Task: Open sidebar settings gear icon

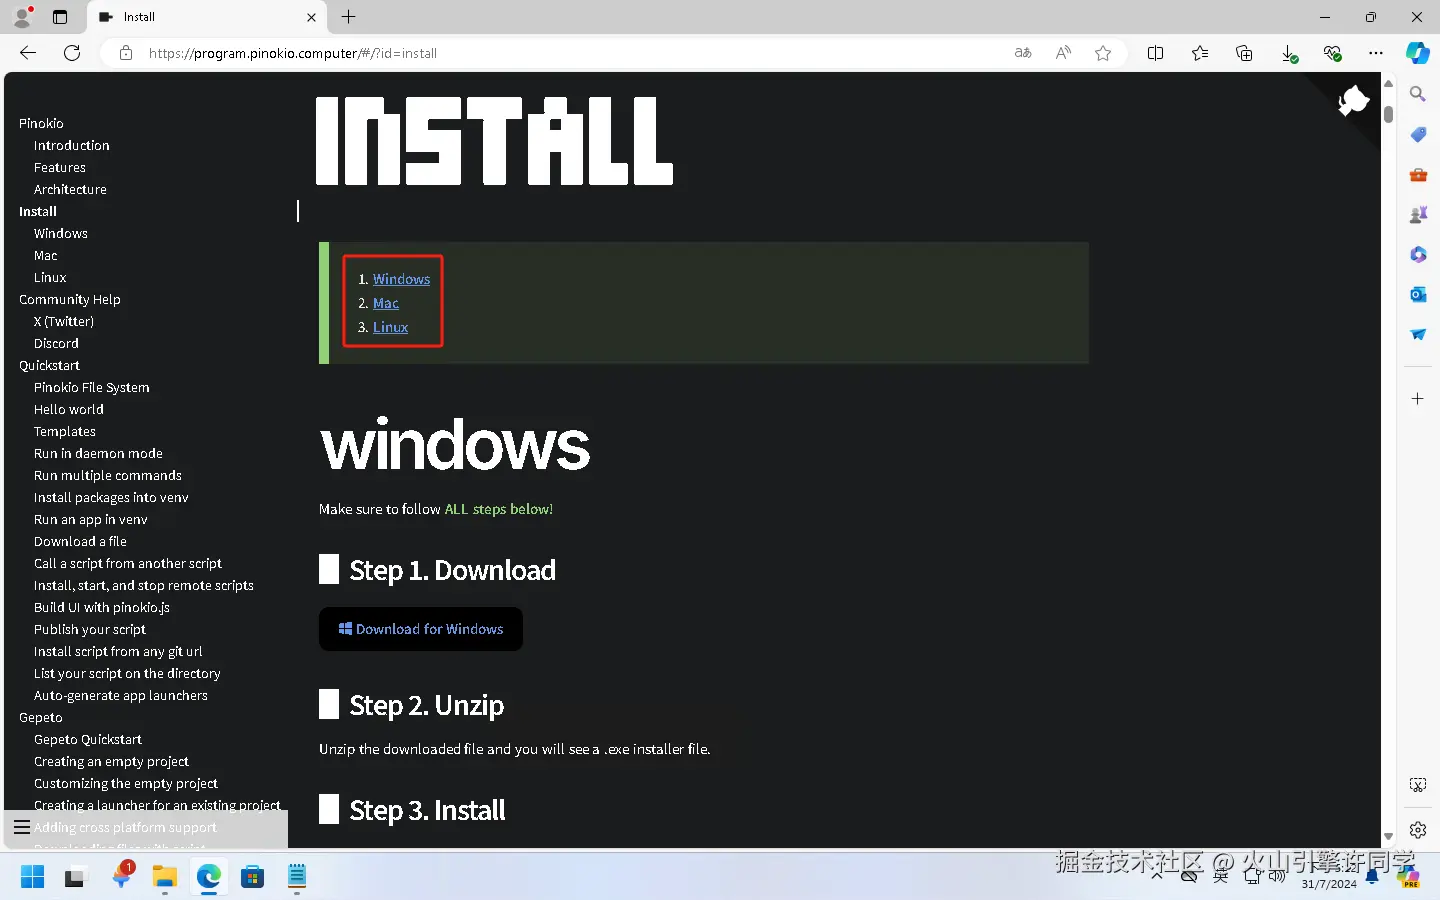Action: coord(1418,829)
